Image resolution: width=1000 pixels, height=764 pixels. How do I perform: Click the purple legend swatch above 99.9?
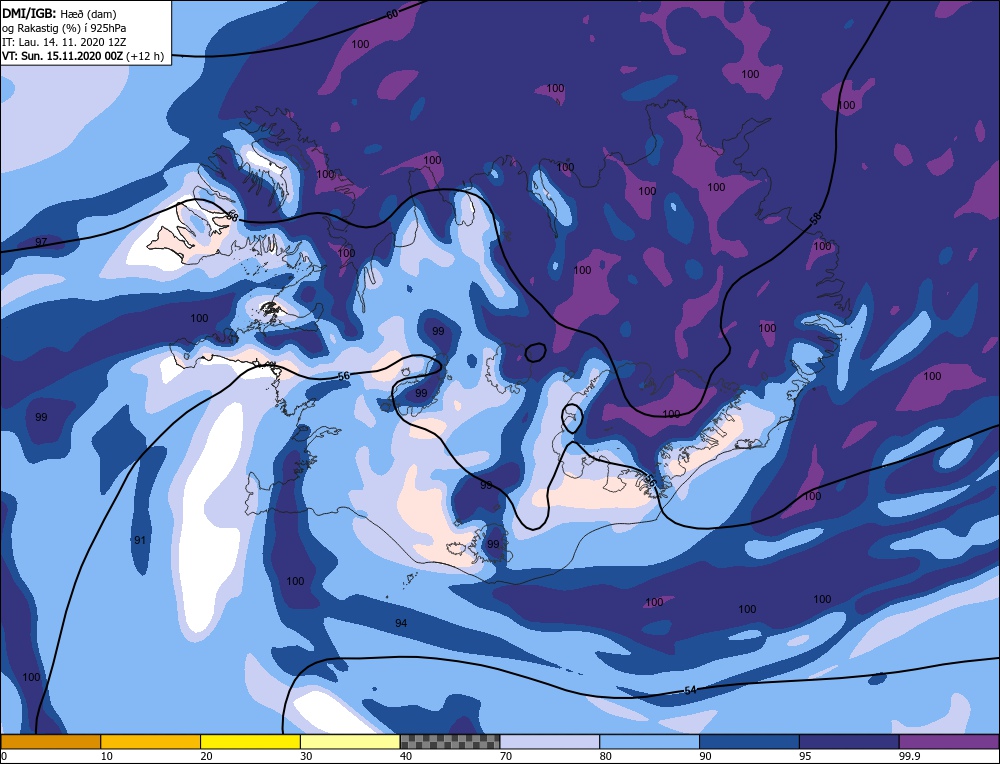pos(949,741)
